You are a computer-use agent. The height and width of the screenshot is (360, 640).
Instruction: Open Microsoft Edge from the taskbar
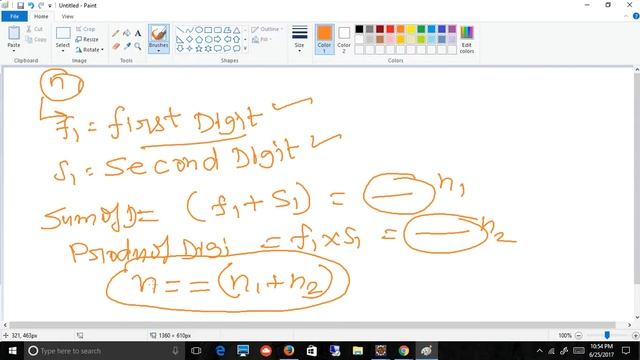pos(220,351)
